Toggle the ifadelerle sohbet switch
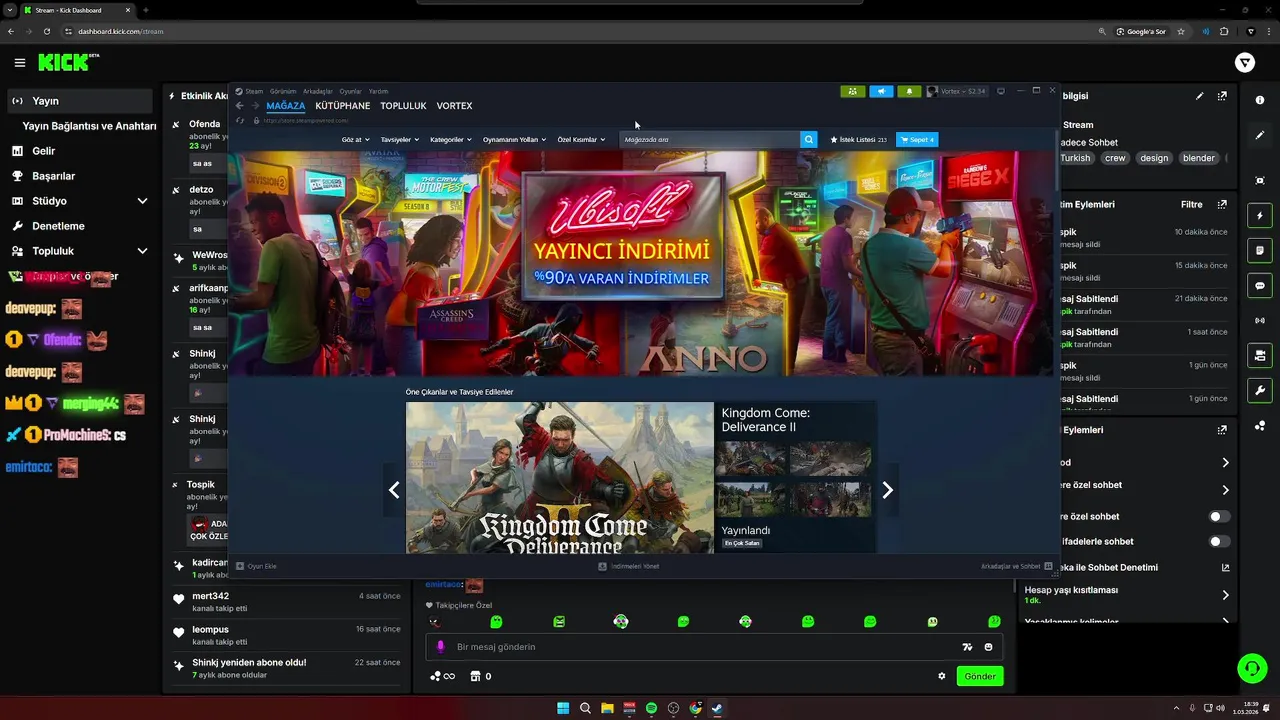1280x720 pixels. [x=1219, y=541]
